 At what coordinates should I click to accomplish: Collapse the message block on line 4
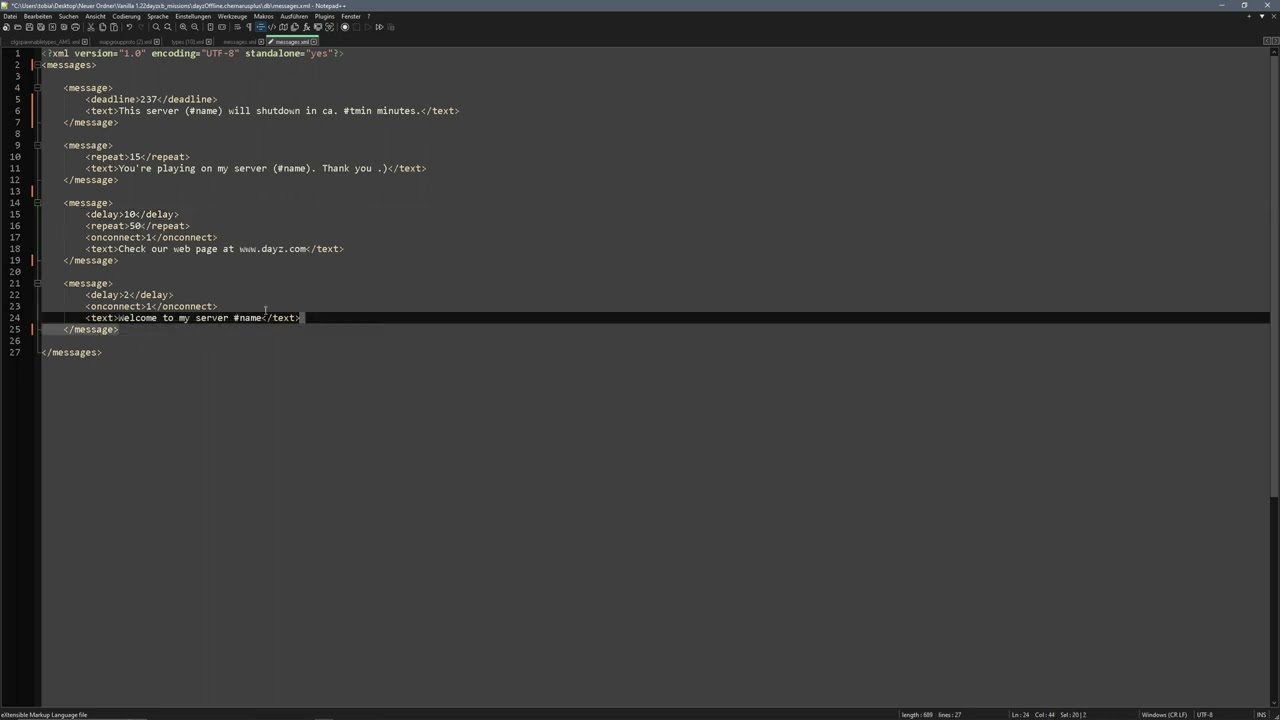(x=37, y=88)
